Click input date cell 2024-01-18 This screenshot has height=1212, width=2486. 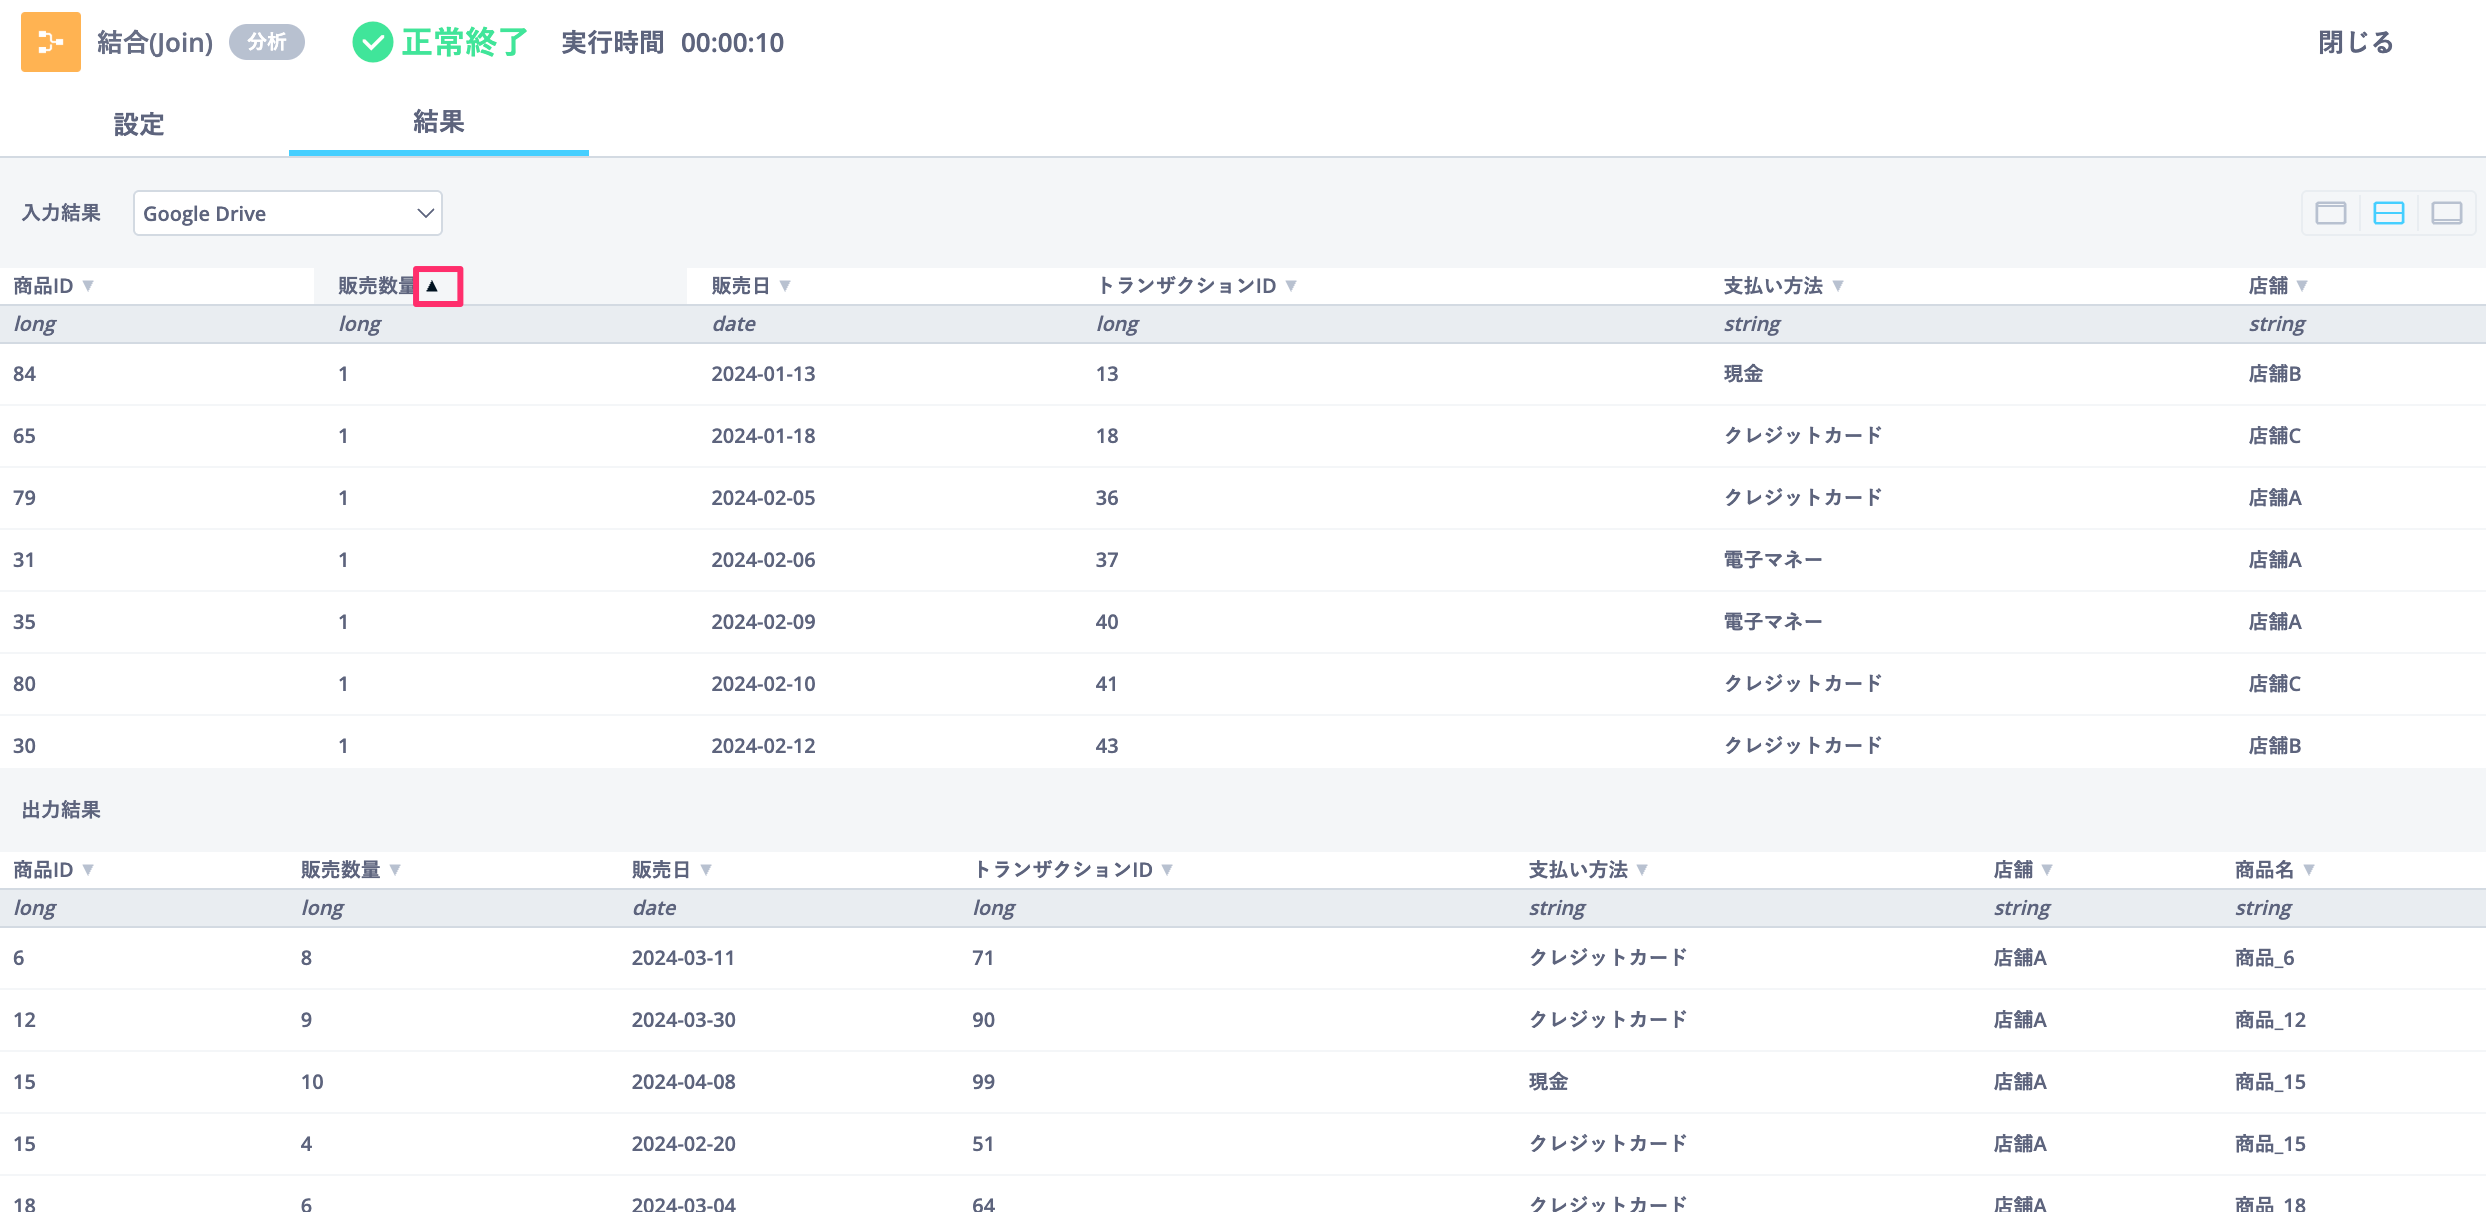click(x=763, y=436)
